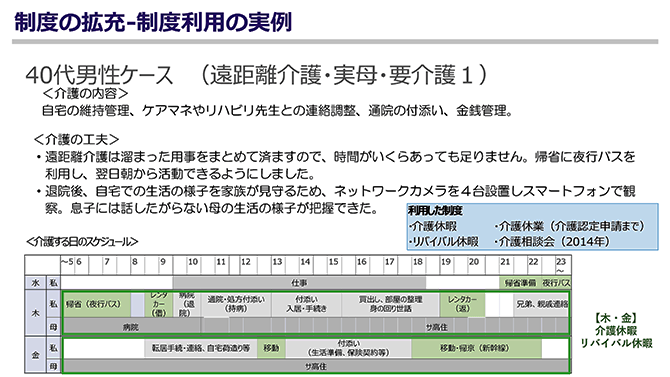
Task: Click the <介護の工夫> subheading
Action: [77, 139]
